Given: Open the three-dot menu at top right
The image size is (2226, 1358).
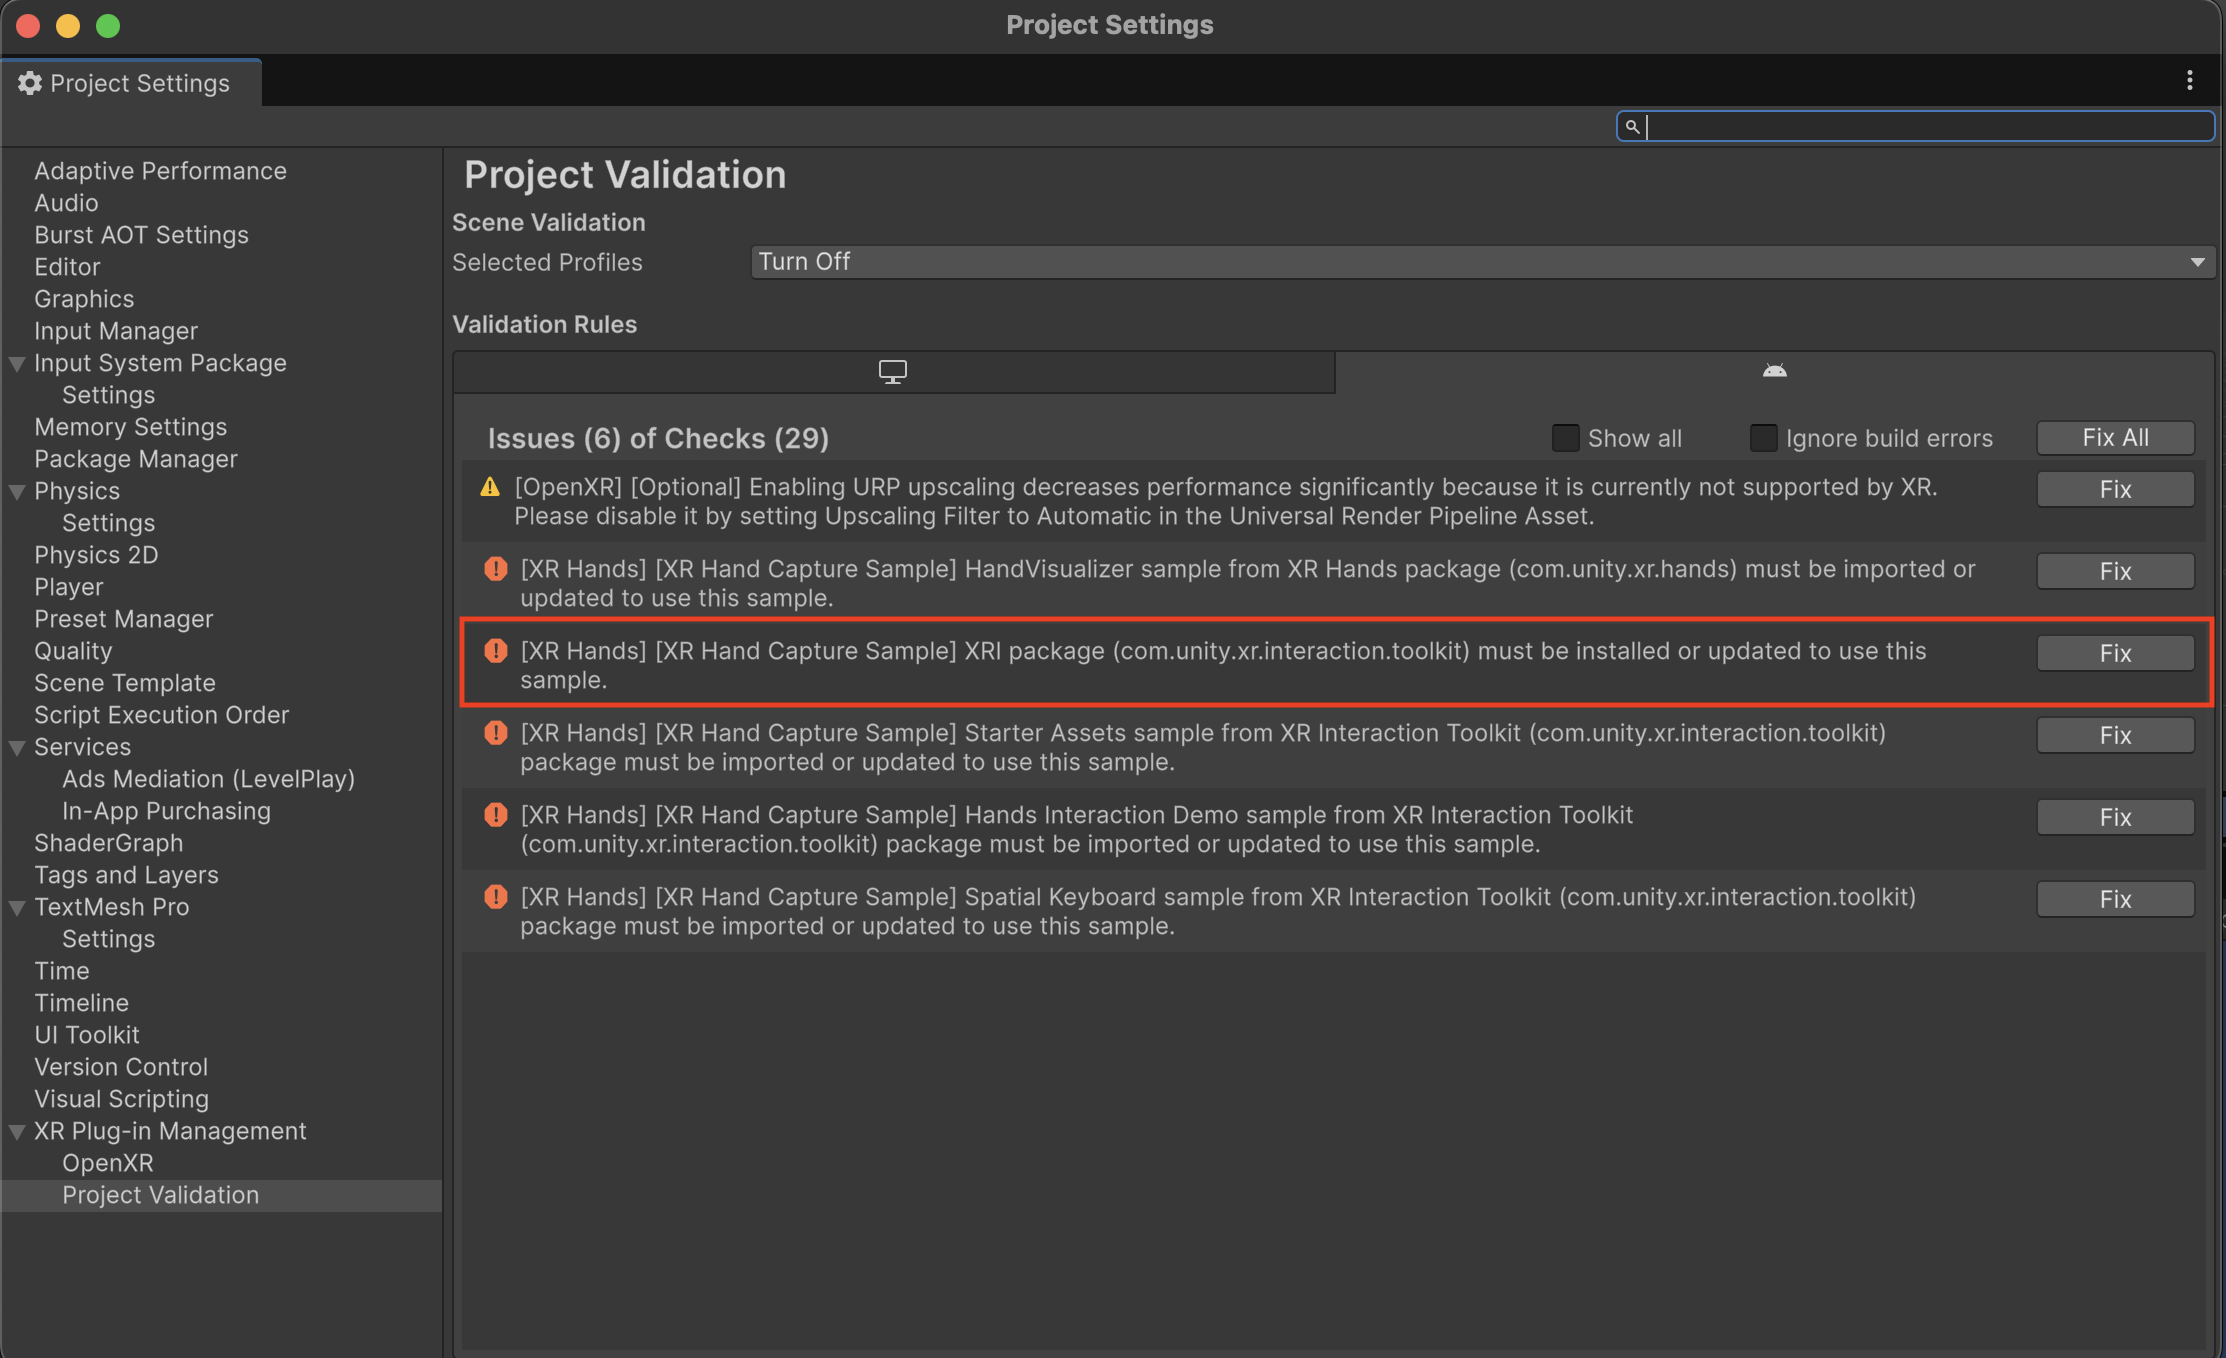Looking at the screenshot, I should (x=2190, y=81).
